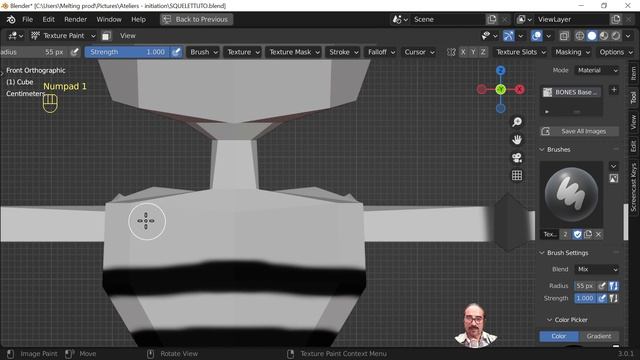Toggle strength pen pressure in header

[x=176, y=52]
